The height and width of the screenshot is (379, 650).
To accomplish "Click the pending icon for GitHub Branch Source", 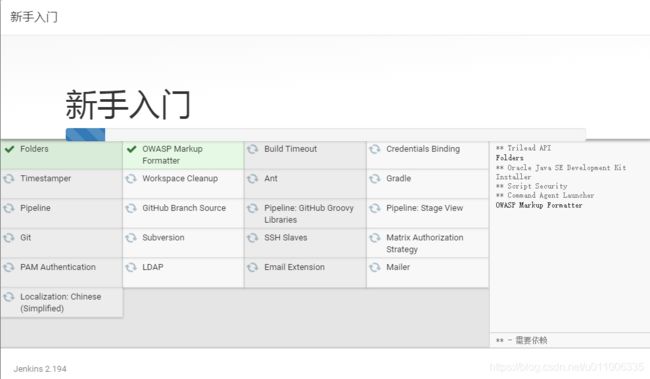I will tap(131, 208).
